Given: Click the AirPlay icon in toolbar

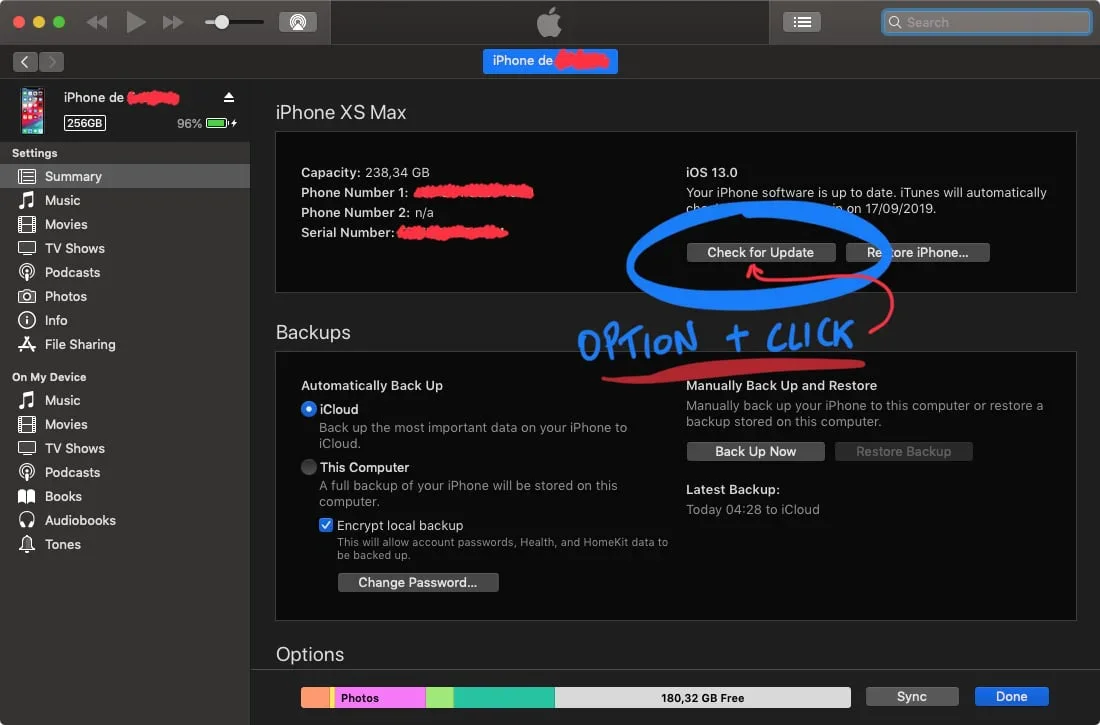Looking at the screenshot, I should pos(297,22).
